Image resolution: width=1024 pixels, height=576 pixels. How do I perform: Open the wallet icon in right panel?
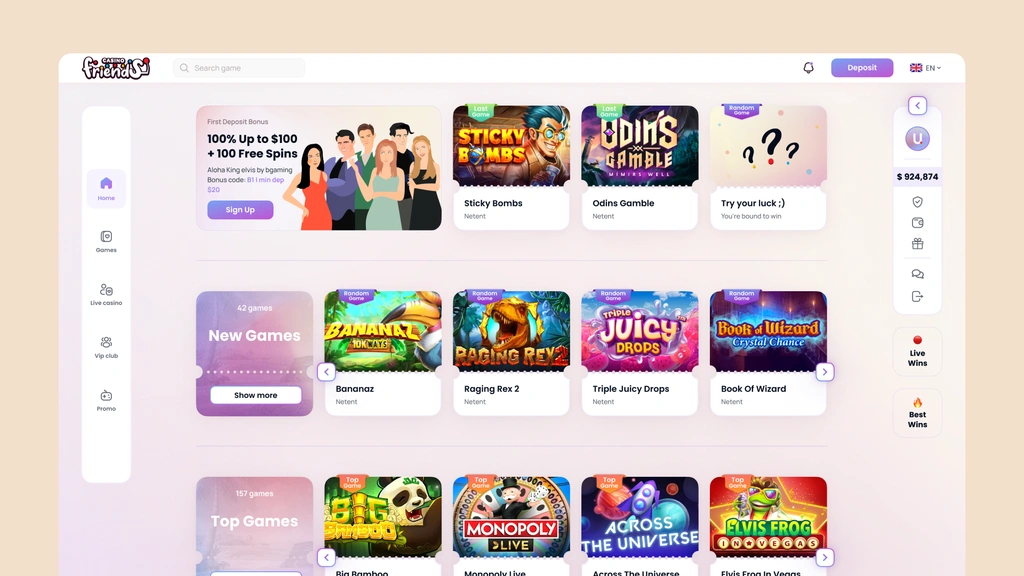tap(918, 223)
